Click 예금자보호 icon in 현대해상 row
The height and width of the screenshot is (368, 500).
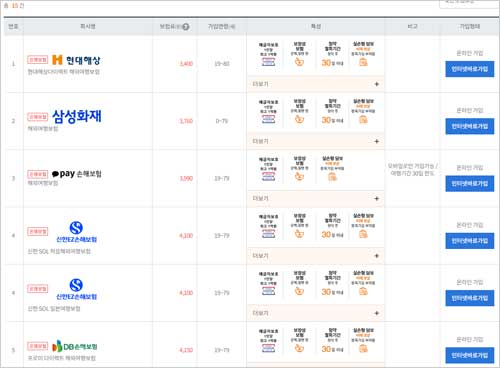pos(268,62)
